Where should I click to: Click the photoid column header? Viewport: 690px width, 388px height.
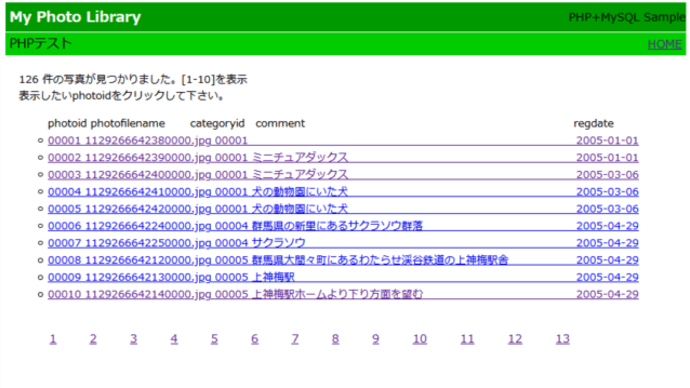pyautogui.click(x=67, y=123)
